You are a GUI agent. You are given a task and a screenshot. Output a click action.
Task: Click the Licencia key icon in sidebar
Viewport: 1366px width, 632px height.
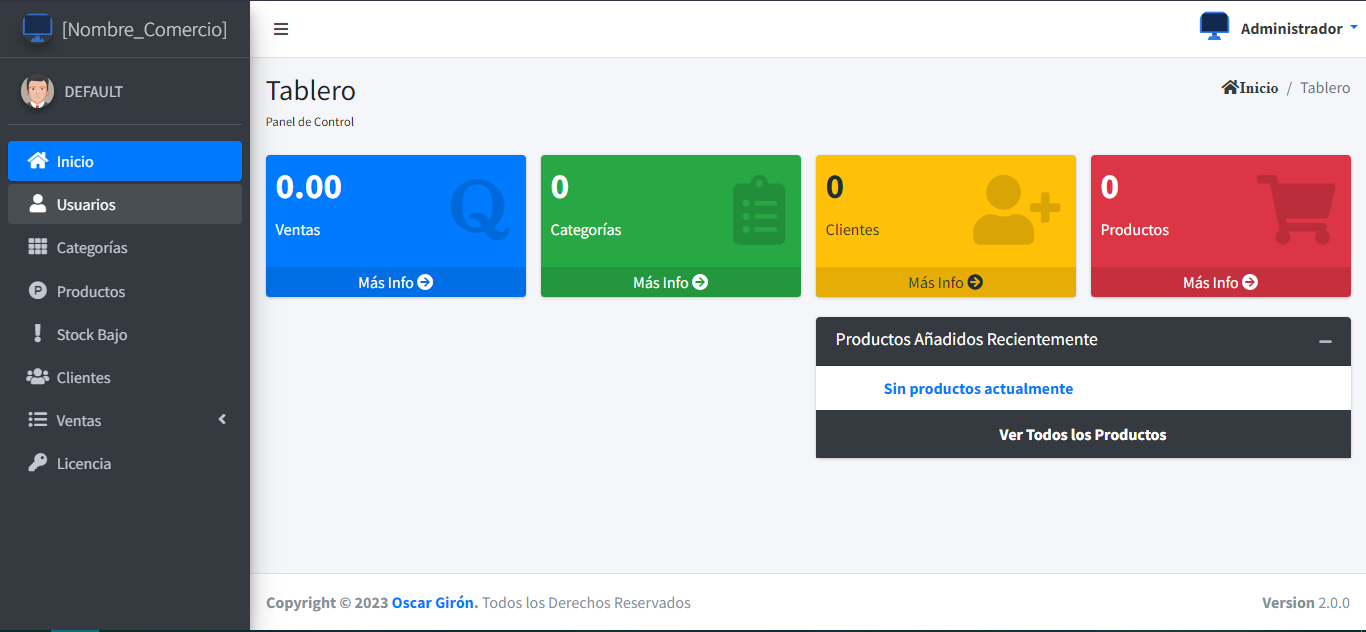(37, 463)
